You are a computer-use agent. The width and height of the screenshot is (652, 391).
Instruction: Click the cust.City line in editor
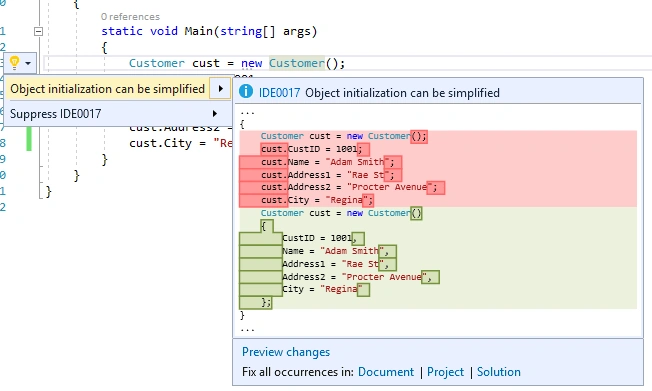point(180,143)
